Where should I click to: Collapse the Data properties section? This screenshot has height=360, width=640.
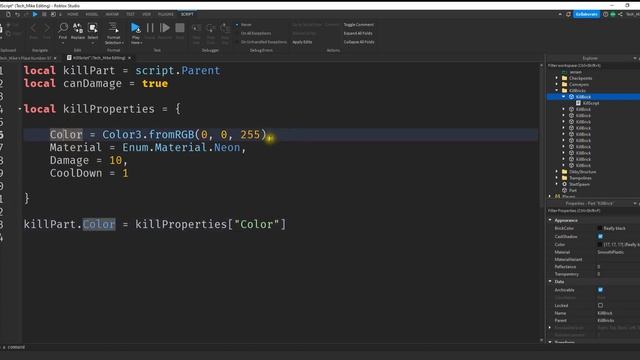pyautogui.click(x=550, y=282)
